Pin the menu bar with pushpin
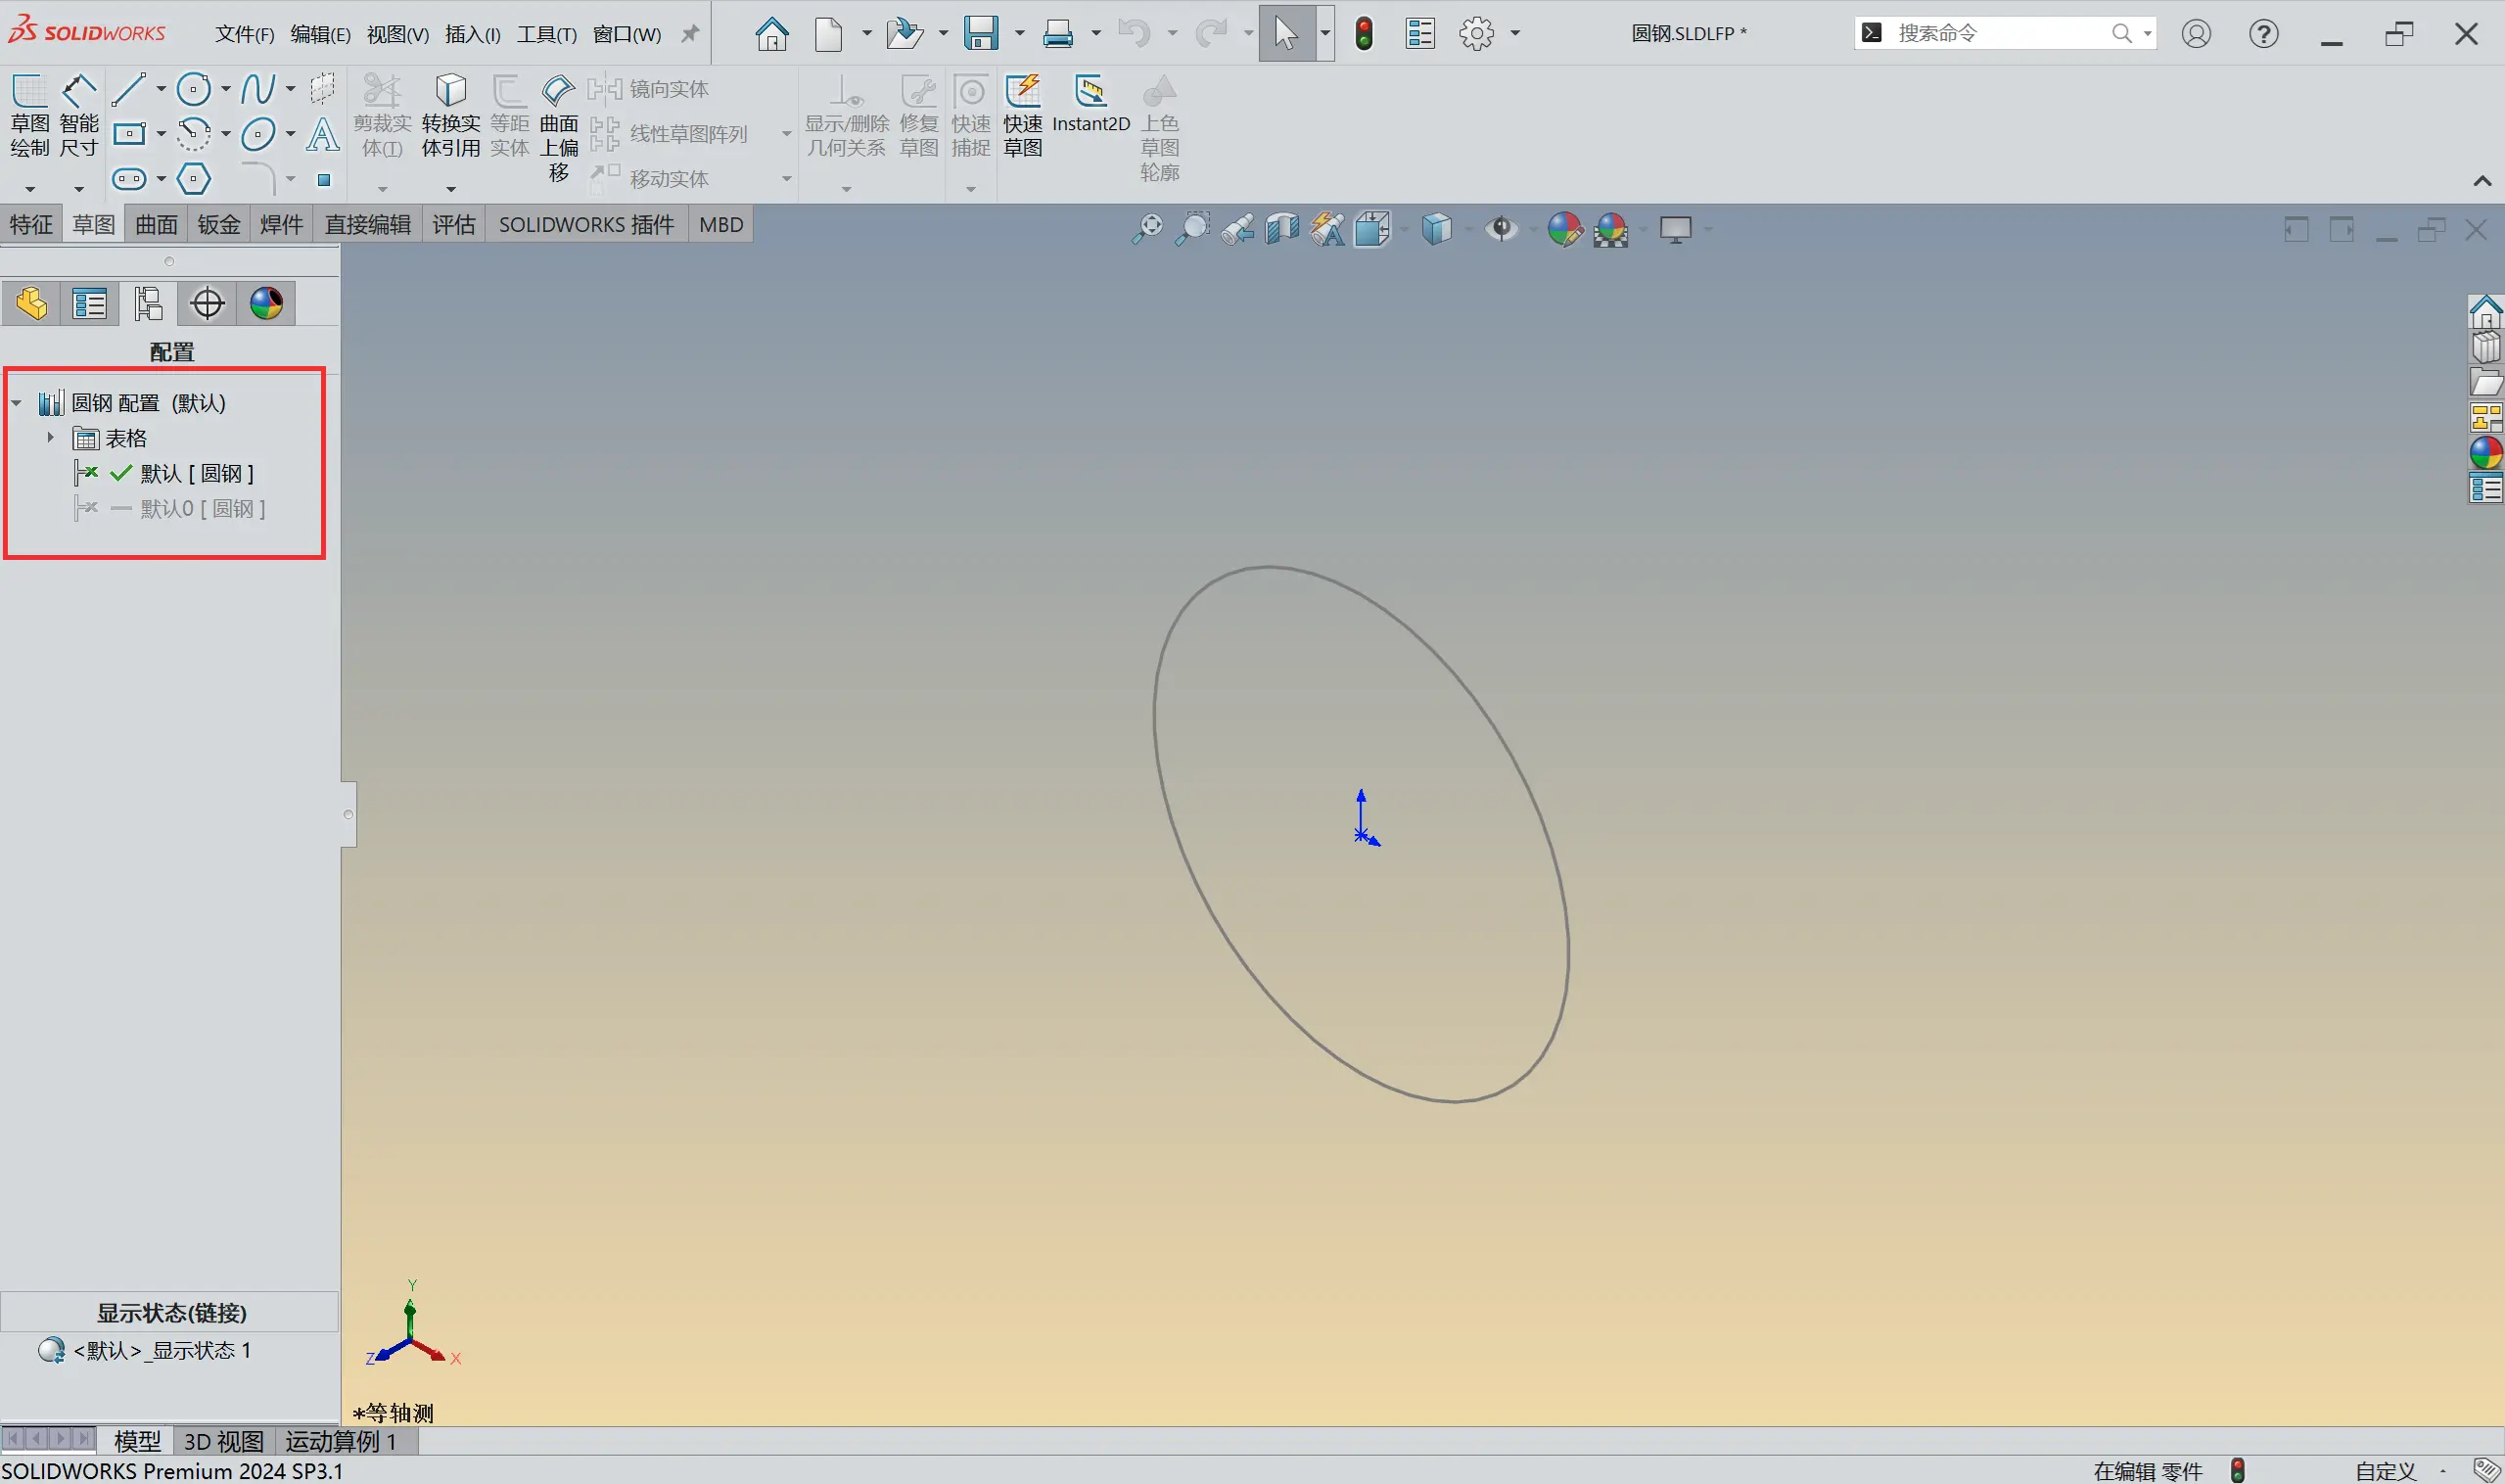The width and height of the screenshot is (2505, 1484). pyautogui.click(x=690, y=33)
